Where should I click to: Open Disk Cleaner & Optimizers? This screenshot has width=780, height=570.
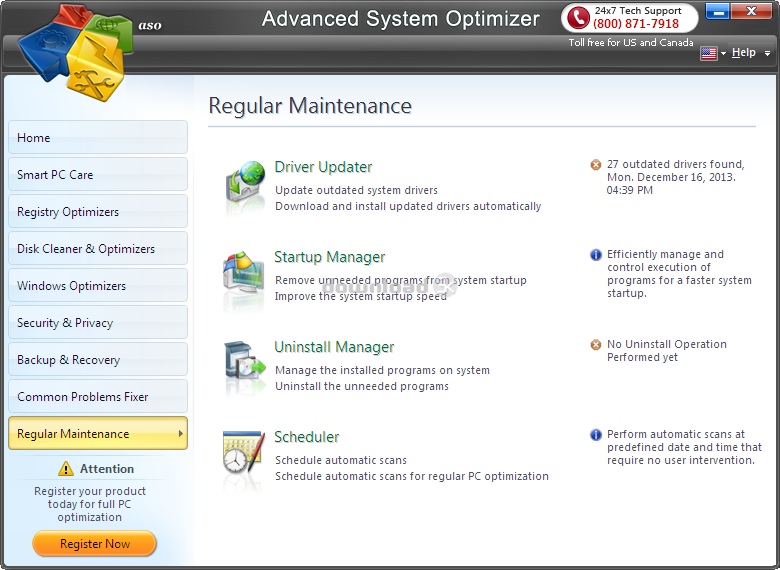[98, 248]
